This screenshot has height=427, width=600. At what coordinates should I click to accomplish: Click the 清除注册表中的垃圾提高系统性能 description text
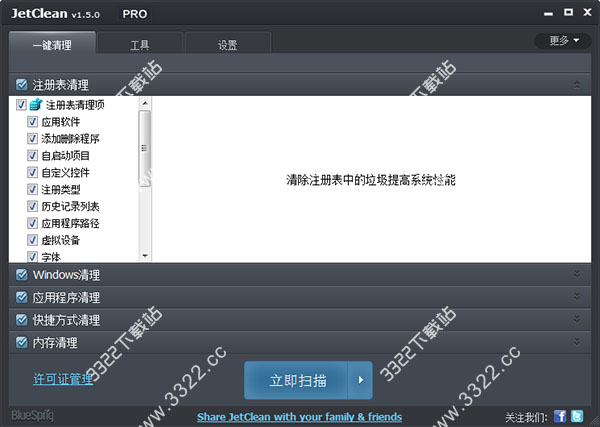(371, 180)
